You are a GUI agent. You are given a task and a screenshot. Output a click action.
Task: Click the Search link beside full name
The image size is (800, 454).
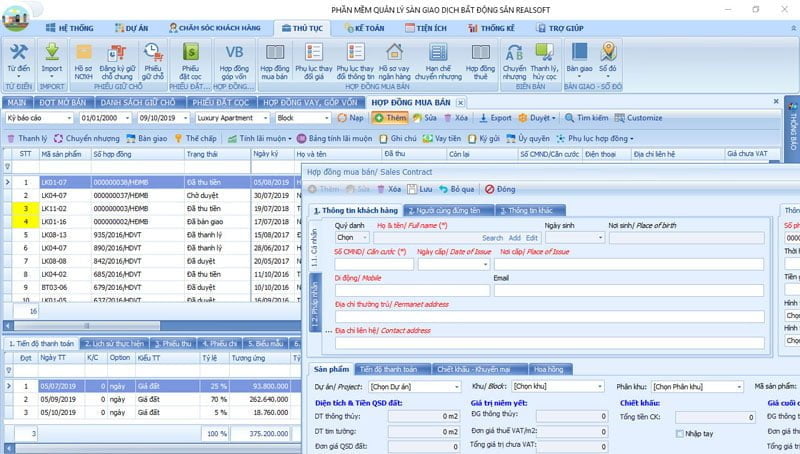[x=492, y=238]
